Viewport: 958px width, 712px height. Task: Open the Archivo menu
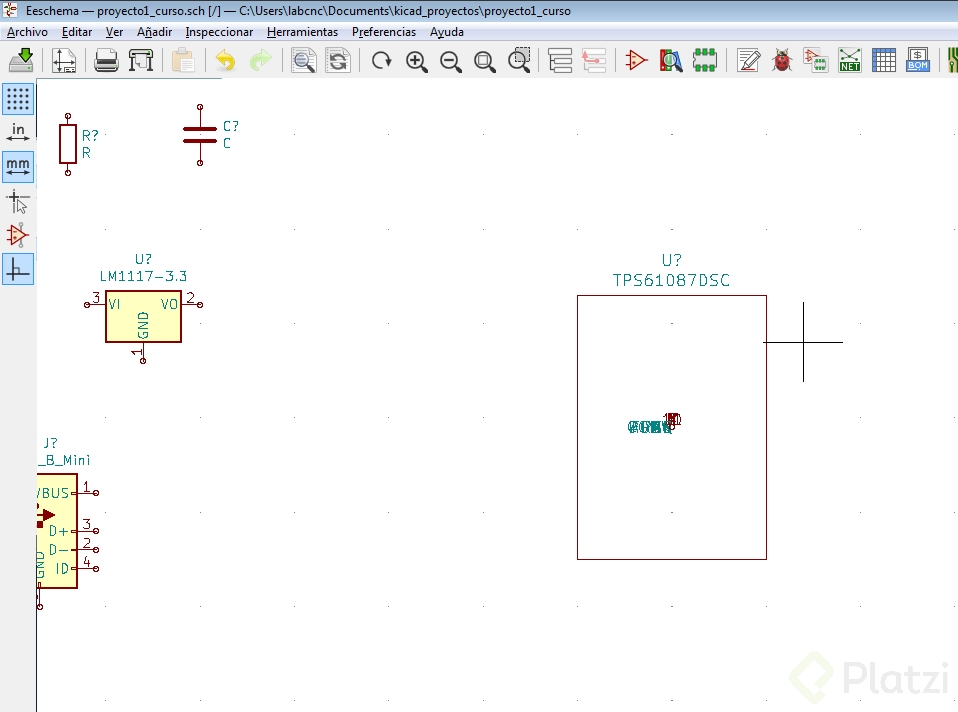pos(27,32)
